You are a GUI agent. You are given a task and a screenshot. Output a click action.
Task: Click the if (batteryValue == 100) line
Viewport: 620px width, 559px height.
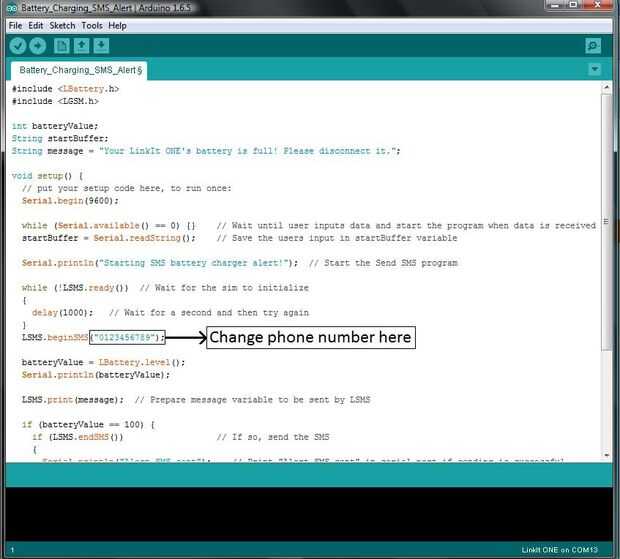[88, 425]
